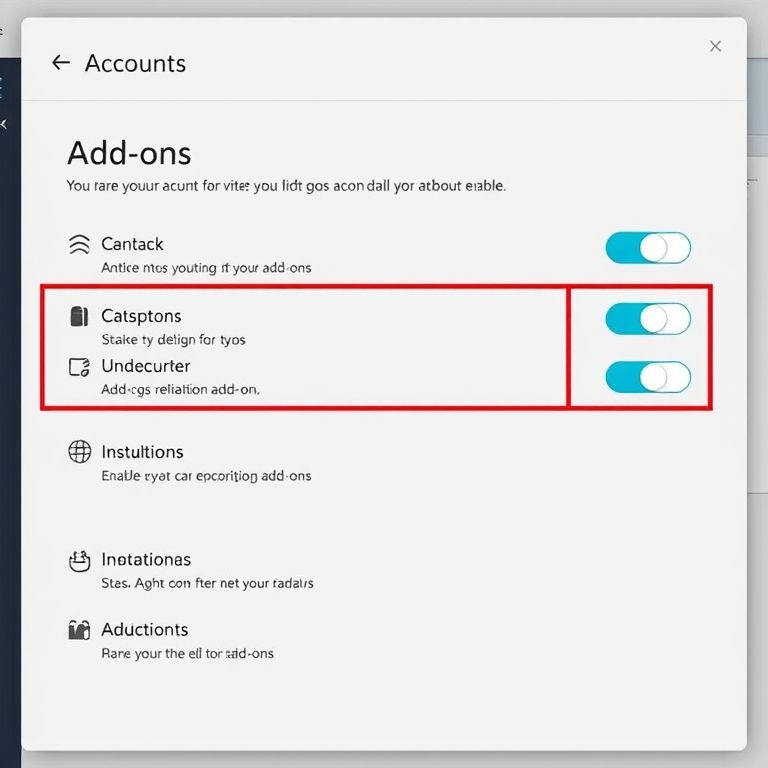Viewport: 768px width, 768px height.
Task: Go back using the arrow beside Accounts
Action: click(x=61, y=63)
